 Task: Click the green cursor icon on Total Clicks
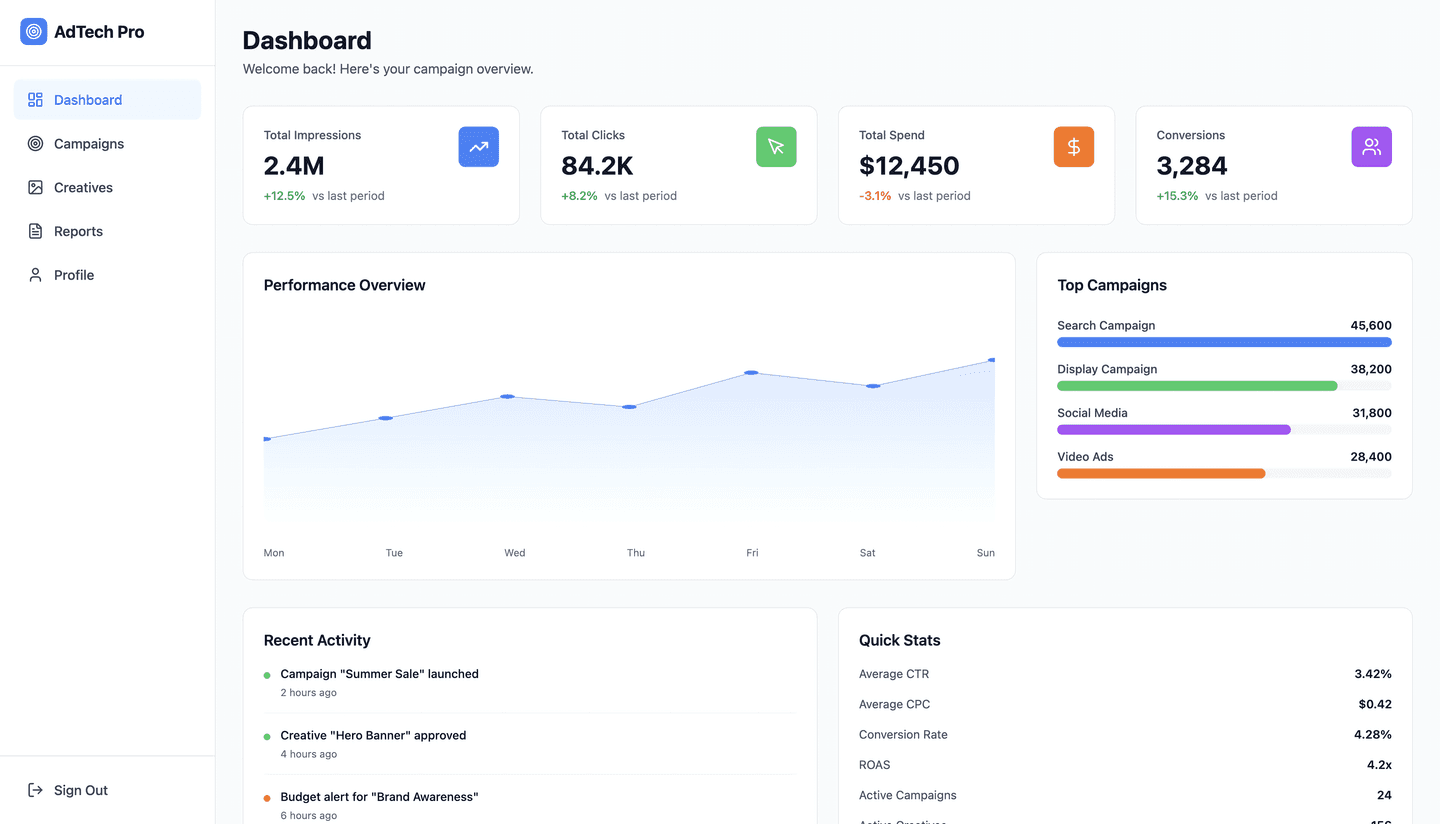pos(776,146)
